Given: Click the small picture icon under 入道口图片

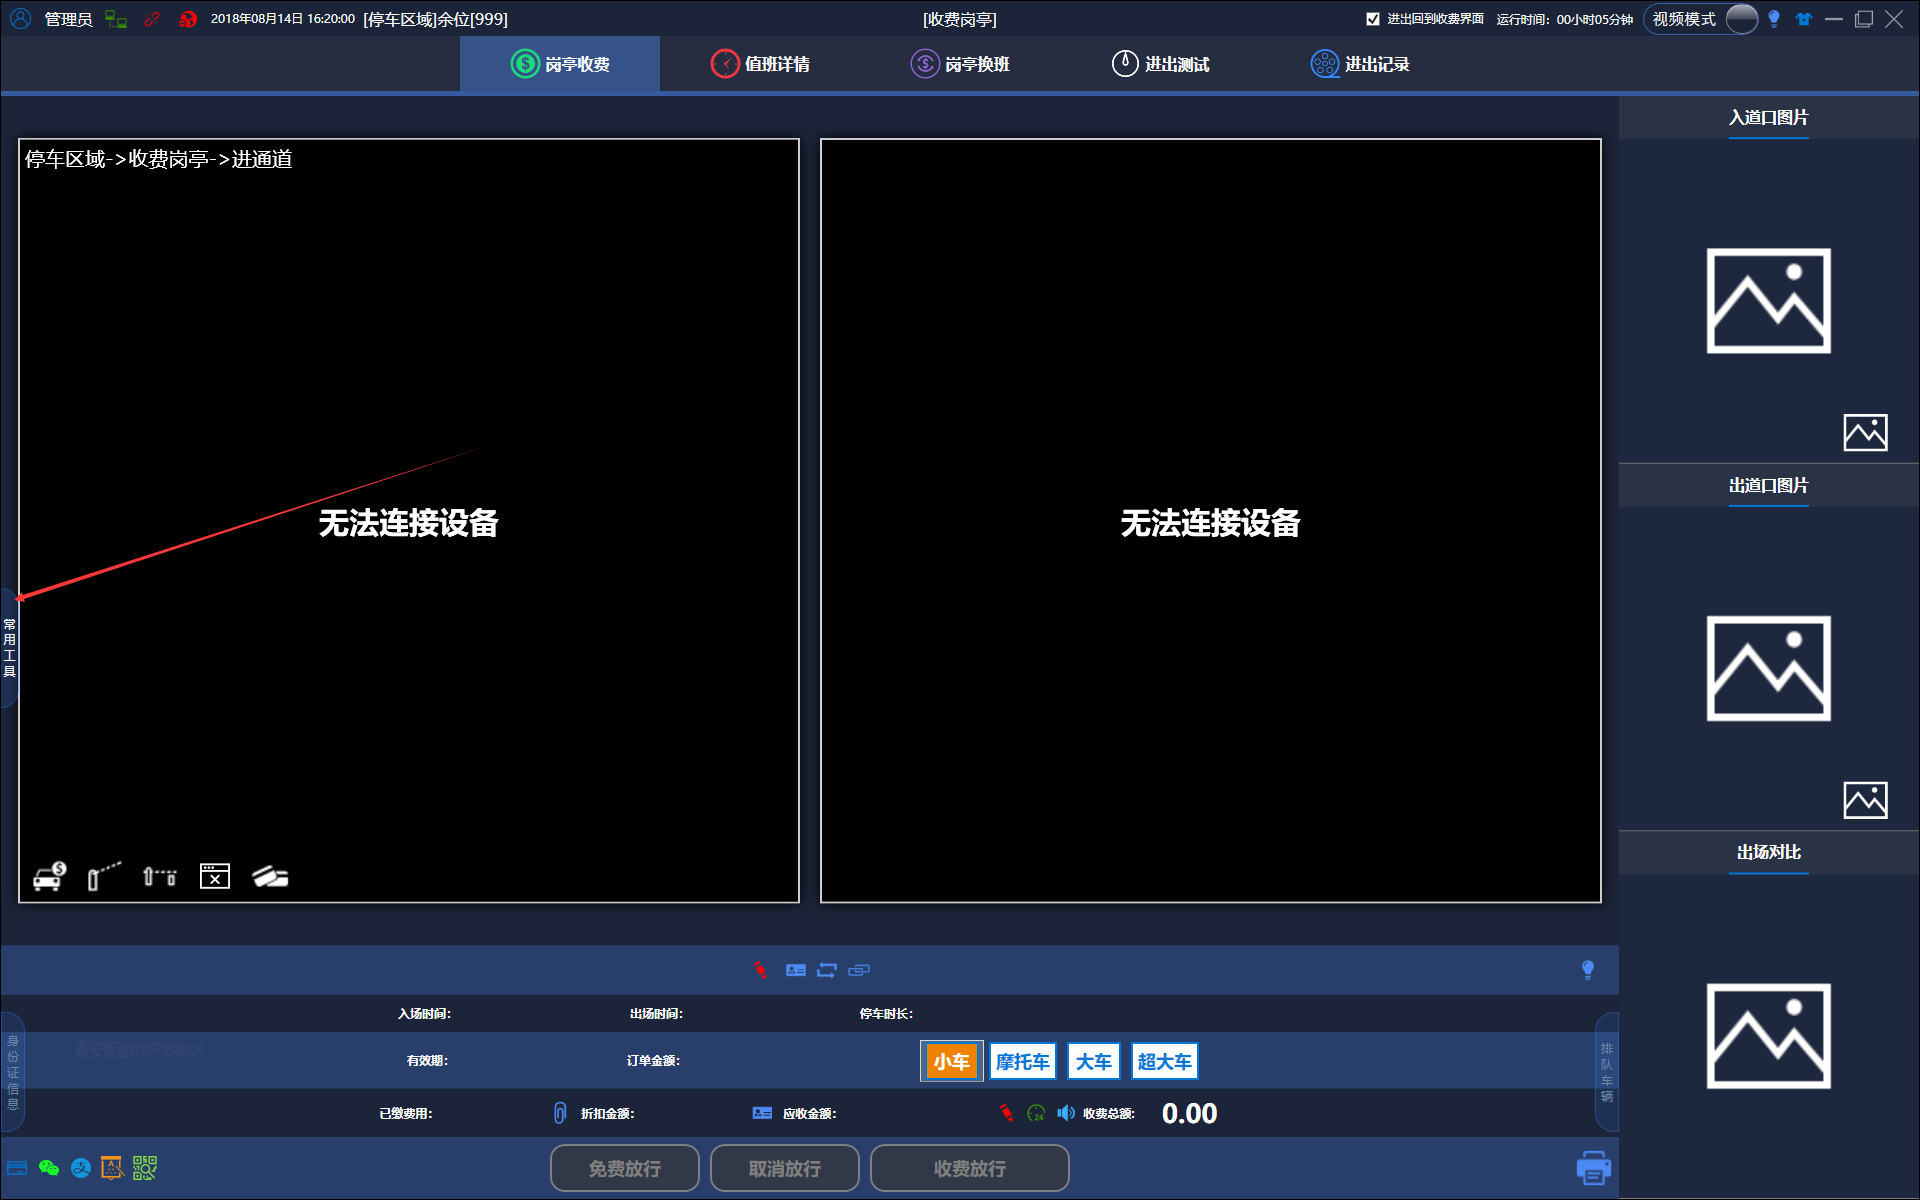Looking at the screenshot, I should tap(1865, 433).
